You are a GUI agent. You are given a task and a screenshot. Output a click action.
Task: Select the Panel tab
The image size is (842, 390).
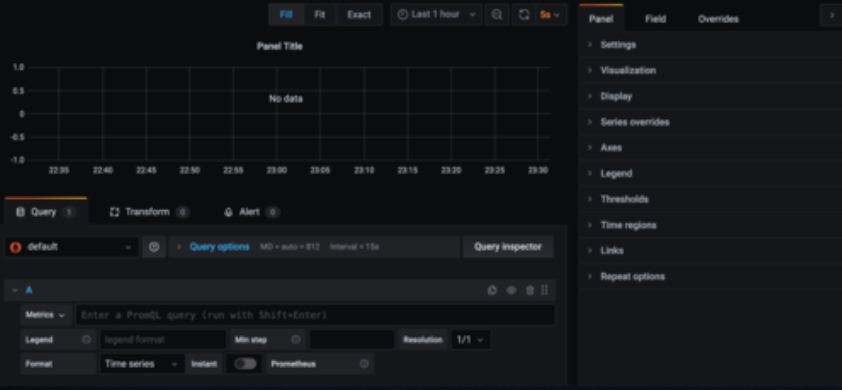pos(601,19)
